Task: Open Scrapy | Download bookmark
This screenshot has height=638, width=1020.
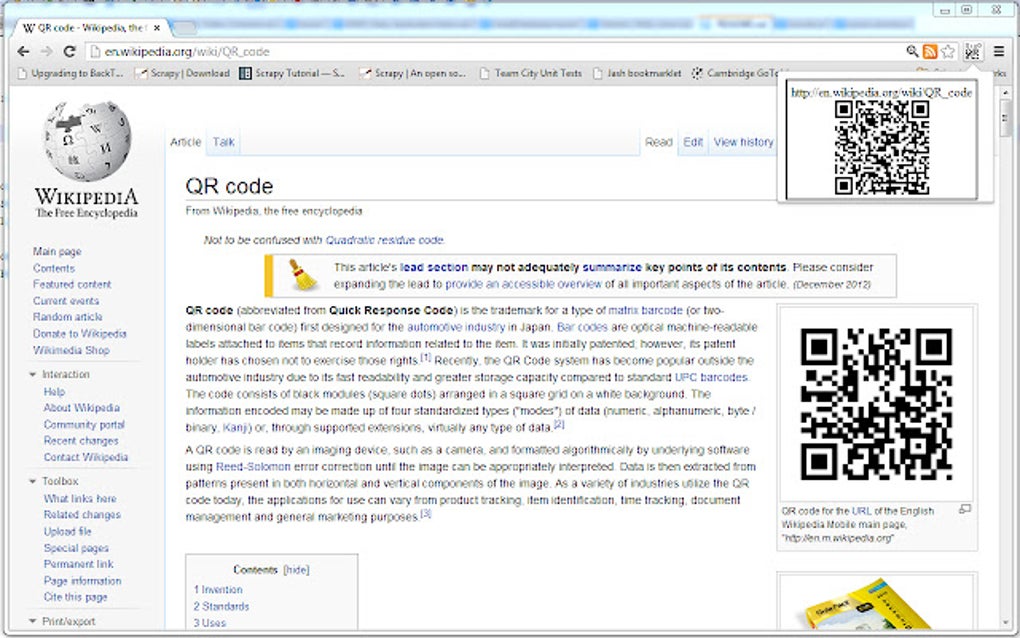Action: pyautogui.click(x=182, y=73)
